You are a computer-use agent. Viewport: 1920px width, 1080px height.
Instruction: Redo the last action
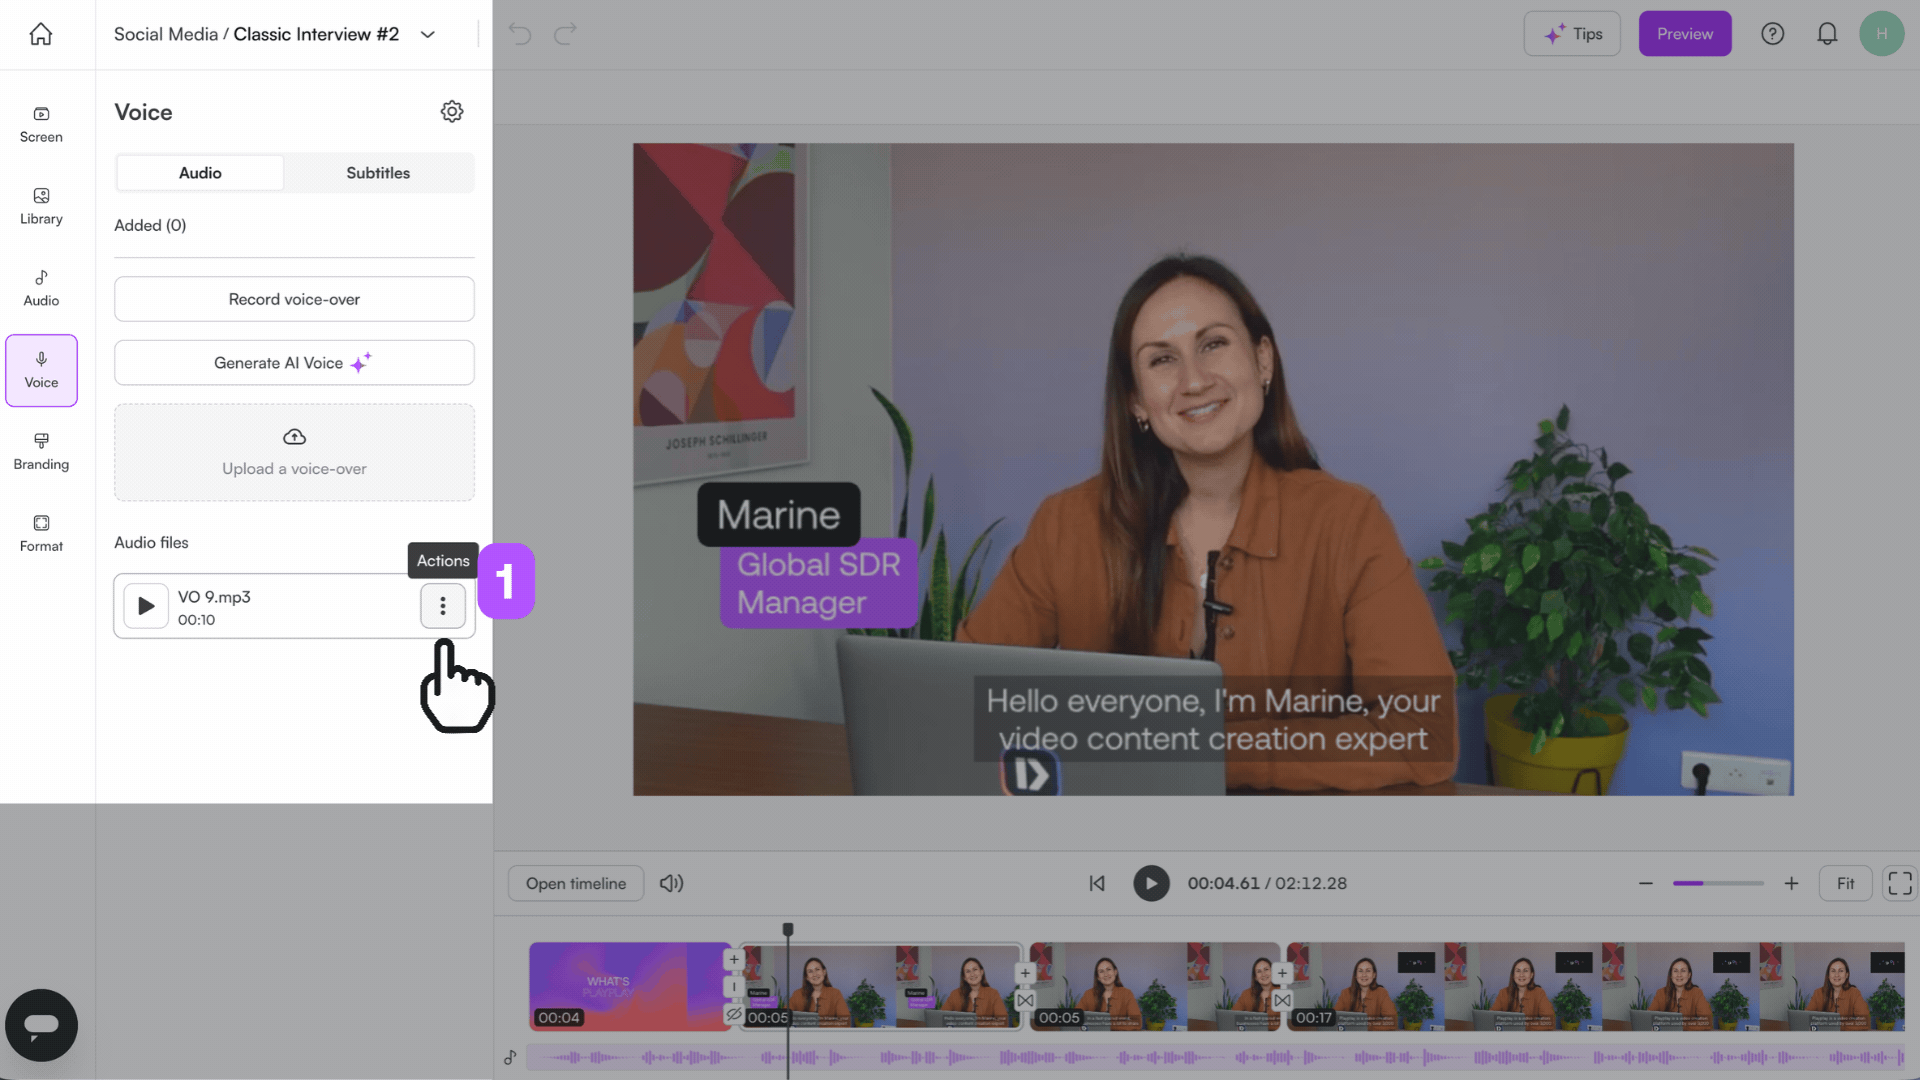tap(566, 34)
